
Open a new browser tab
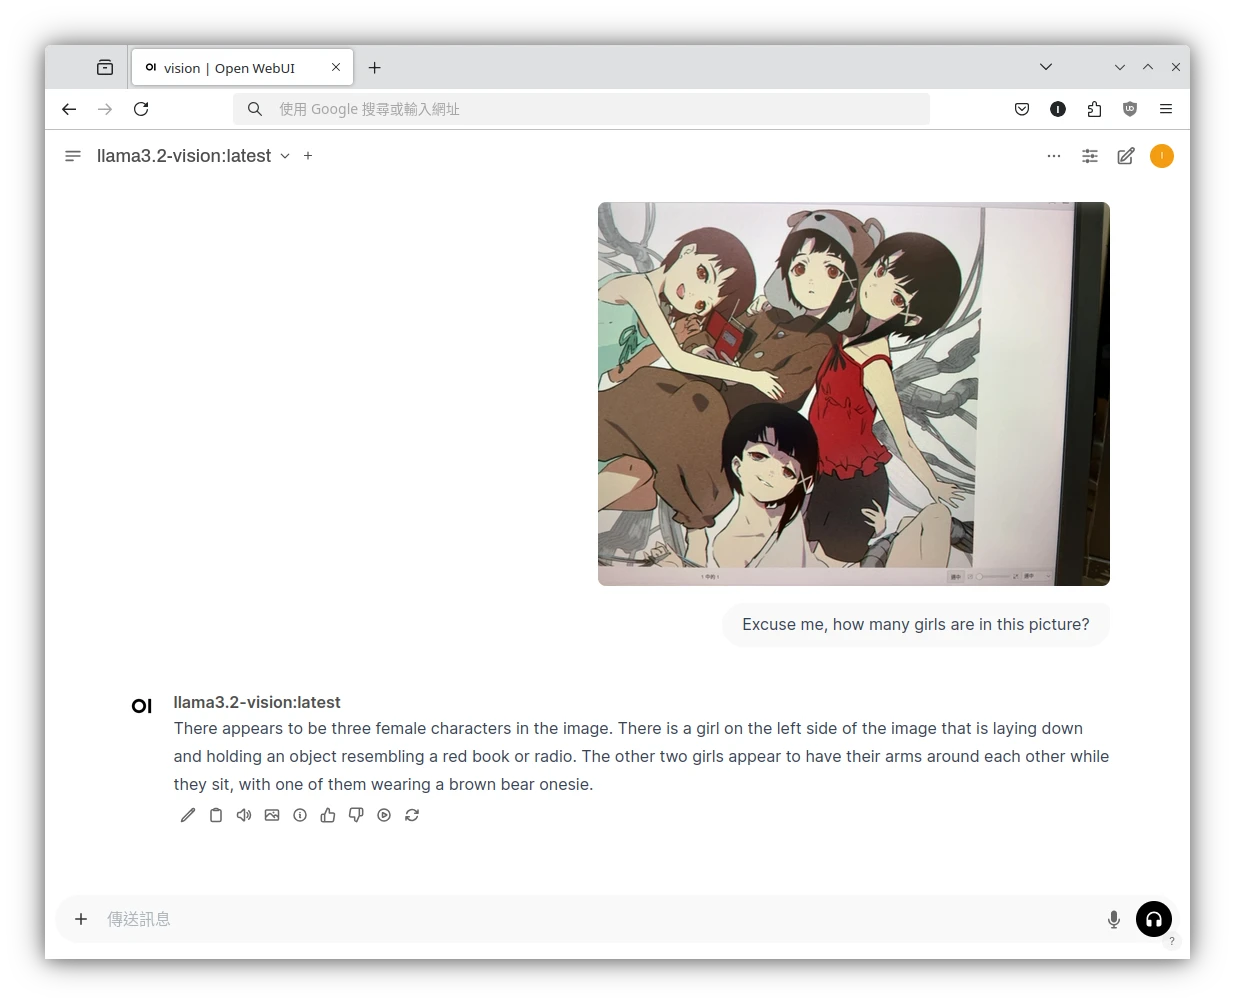pyautogui.click(x=375, y=68)
